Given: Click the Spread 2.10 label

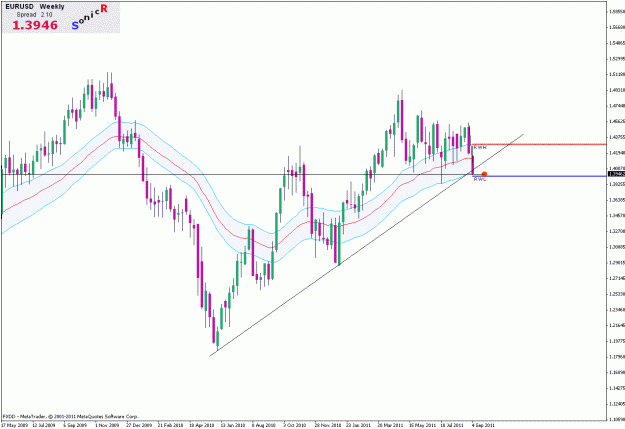Looking at the screenshot, I should (x=34, y=15).
